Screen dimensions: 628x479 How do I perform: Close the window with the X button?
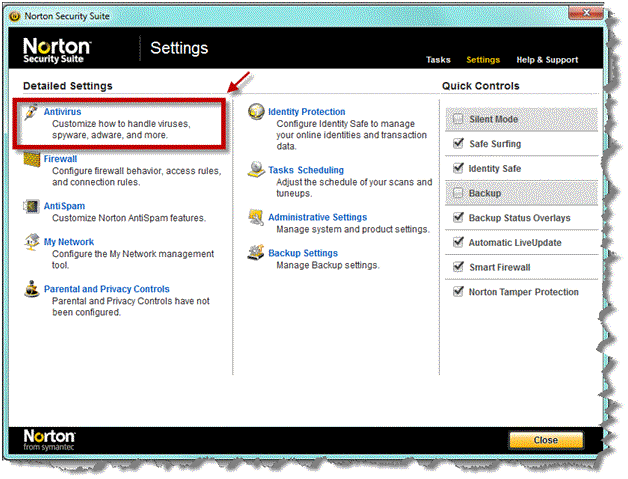586,13
